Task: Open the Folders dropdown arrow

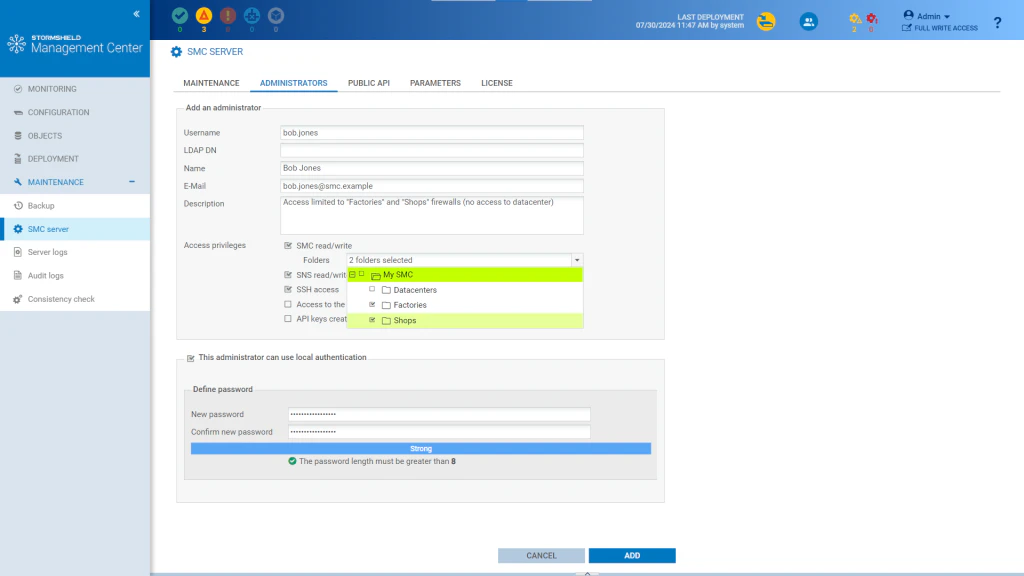Action: 577,260
